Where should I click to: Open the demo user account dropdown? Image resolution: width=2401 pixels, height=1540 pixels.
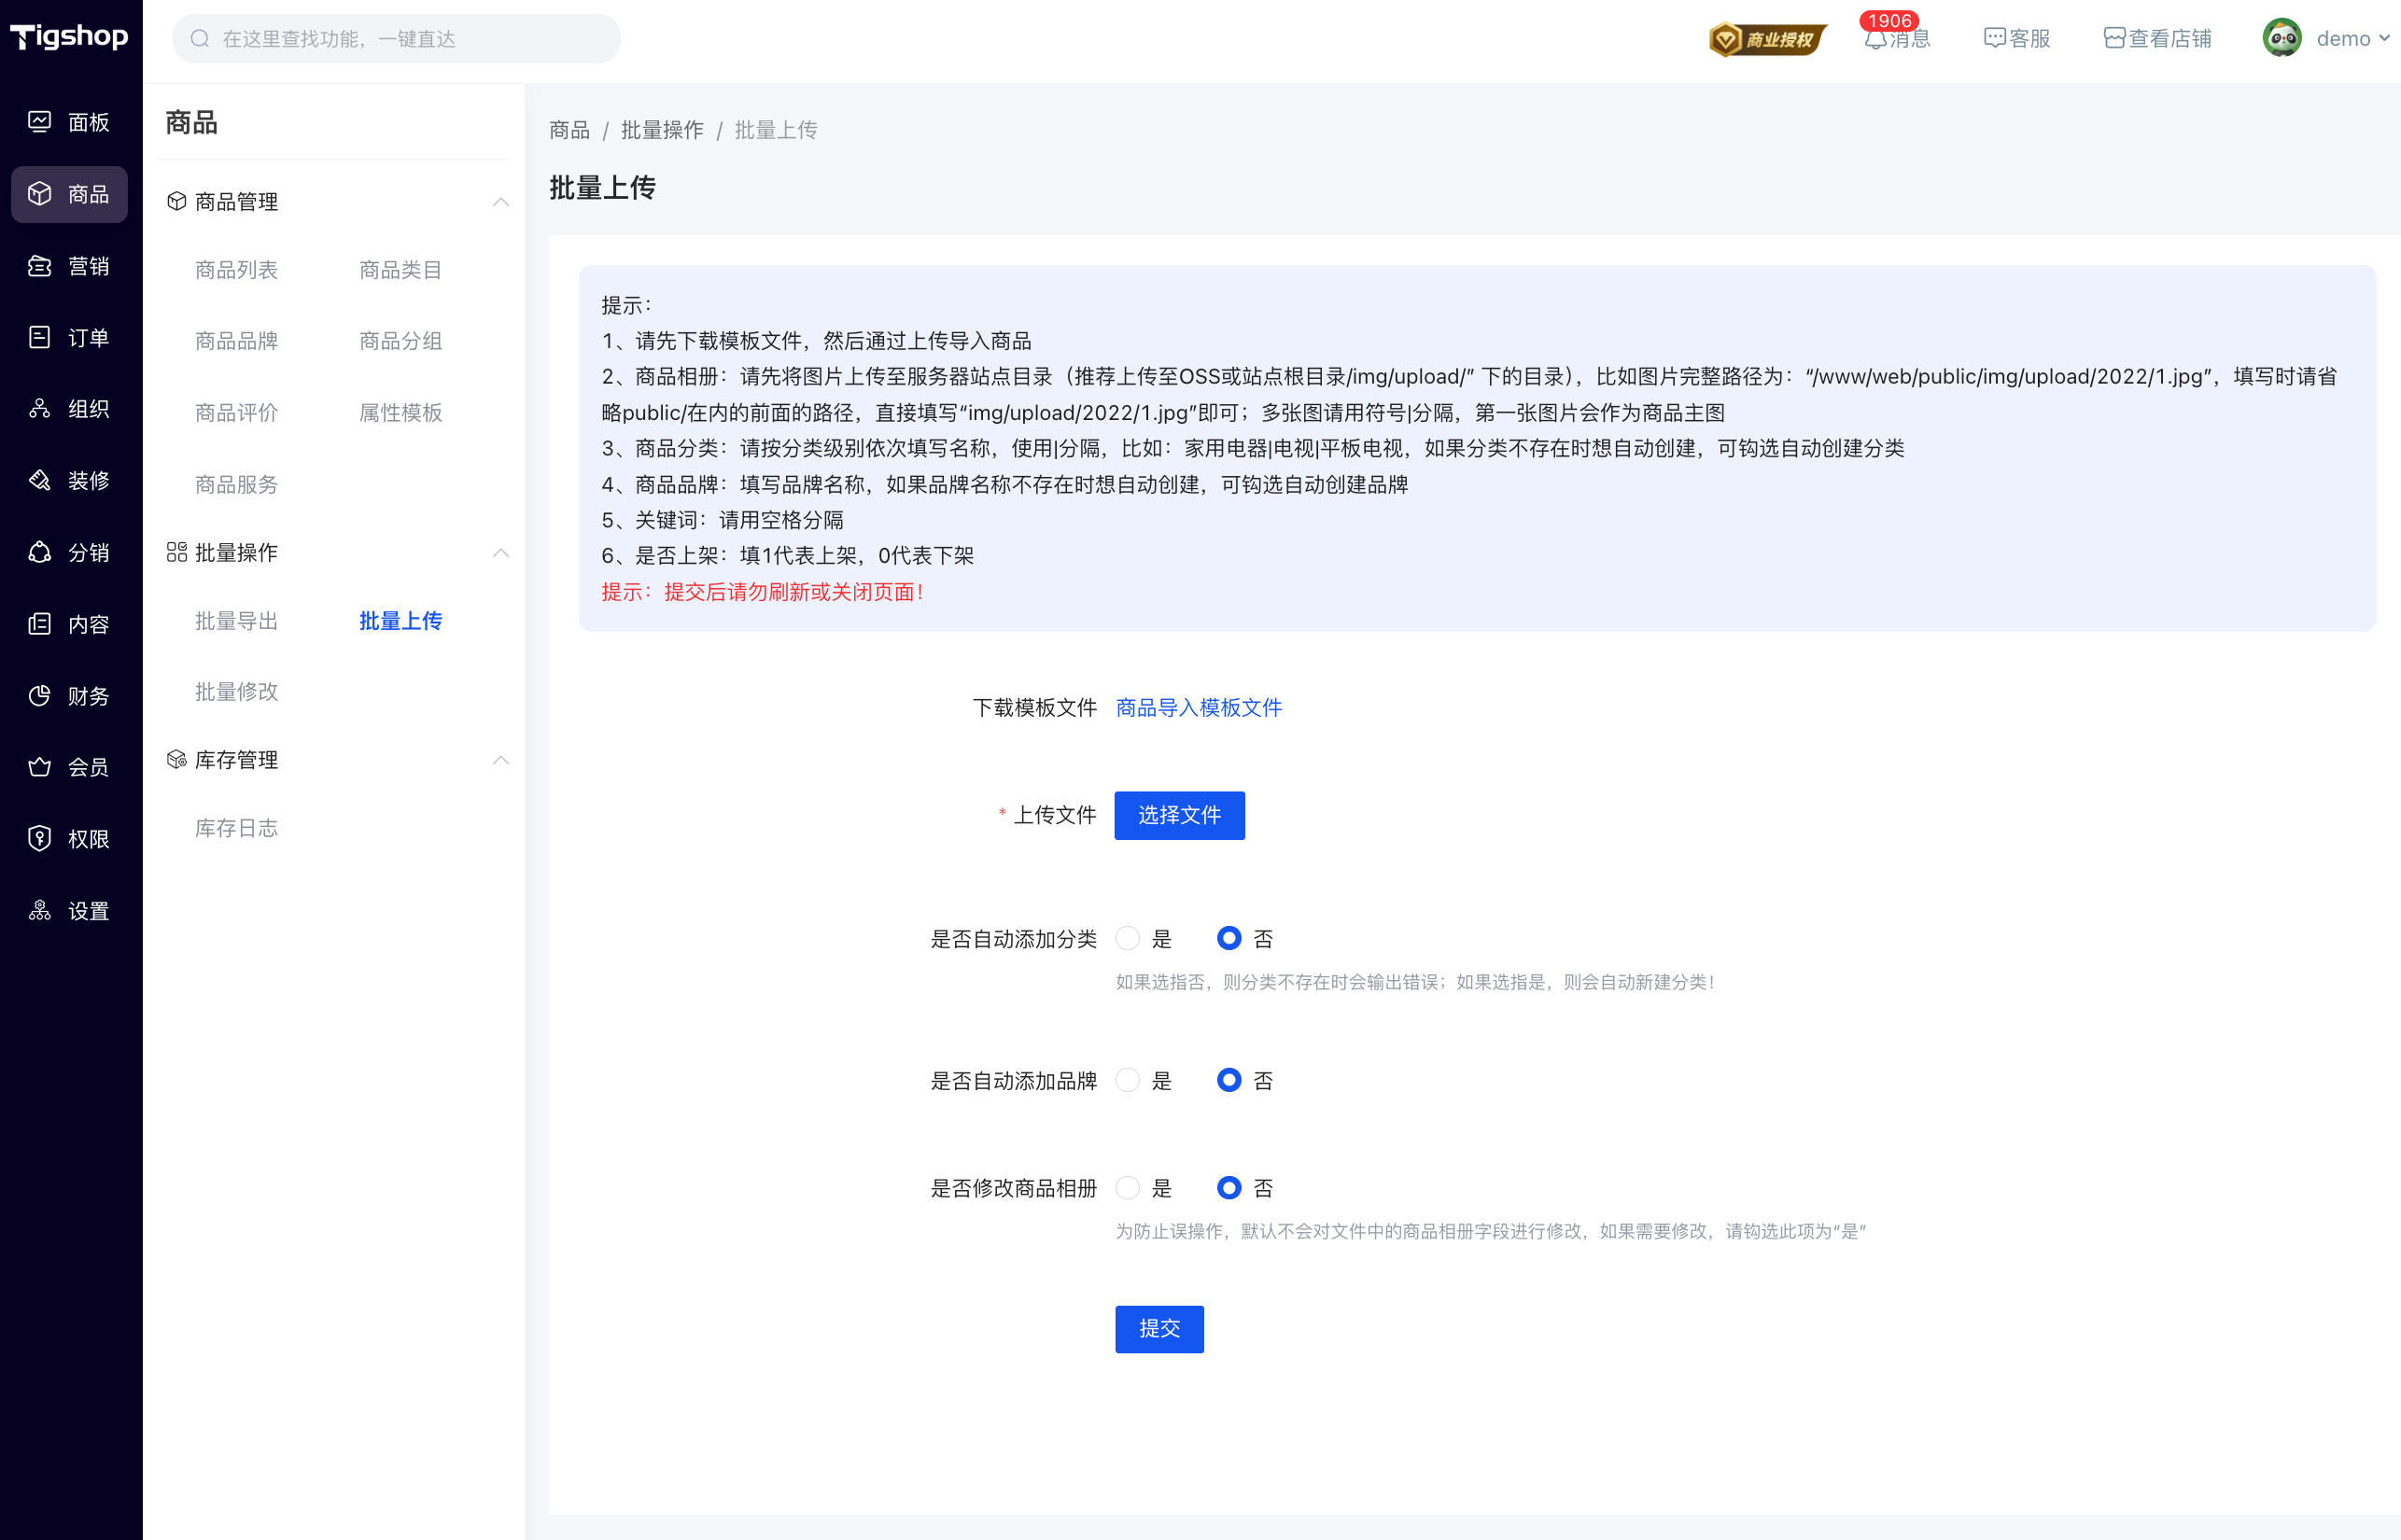pyautogui.click(x=2327, y=39)
